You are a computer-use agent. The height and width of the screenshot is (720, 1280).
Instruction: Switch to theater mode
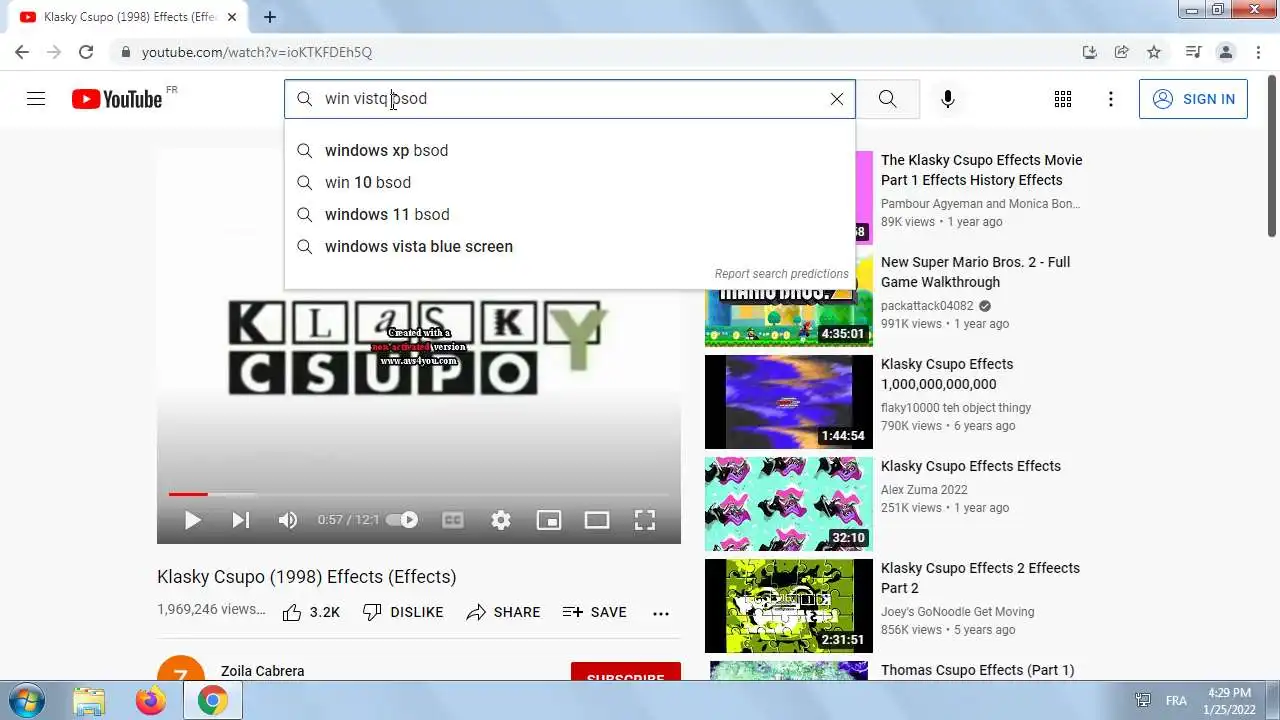(597, 520)
